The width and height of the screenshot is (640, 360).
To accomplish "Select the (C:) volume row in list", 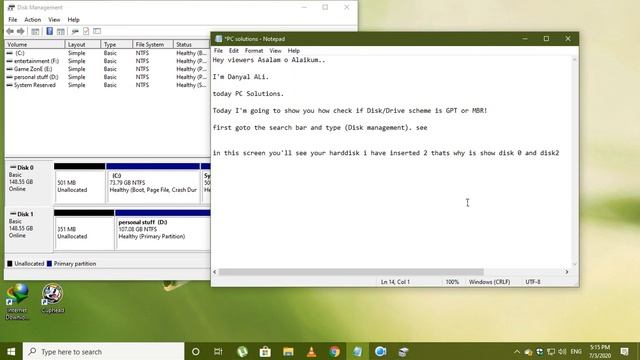I will point(108,53).
